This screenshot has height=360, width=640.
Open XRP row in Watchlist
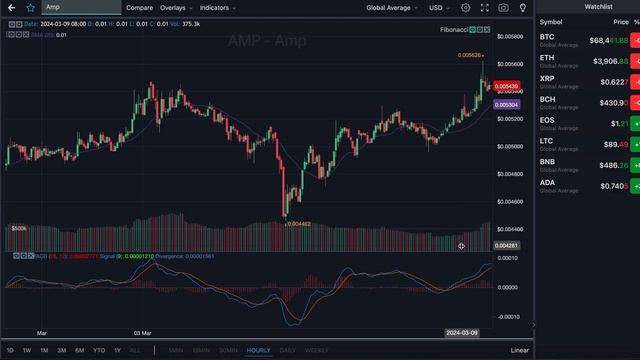(x=589, y=82)
